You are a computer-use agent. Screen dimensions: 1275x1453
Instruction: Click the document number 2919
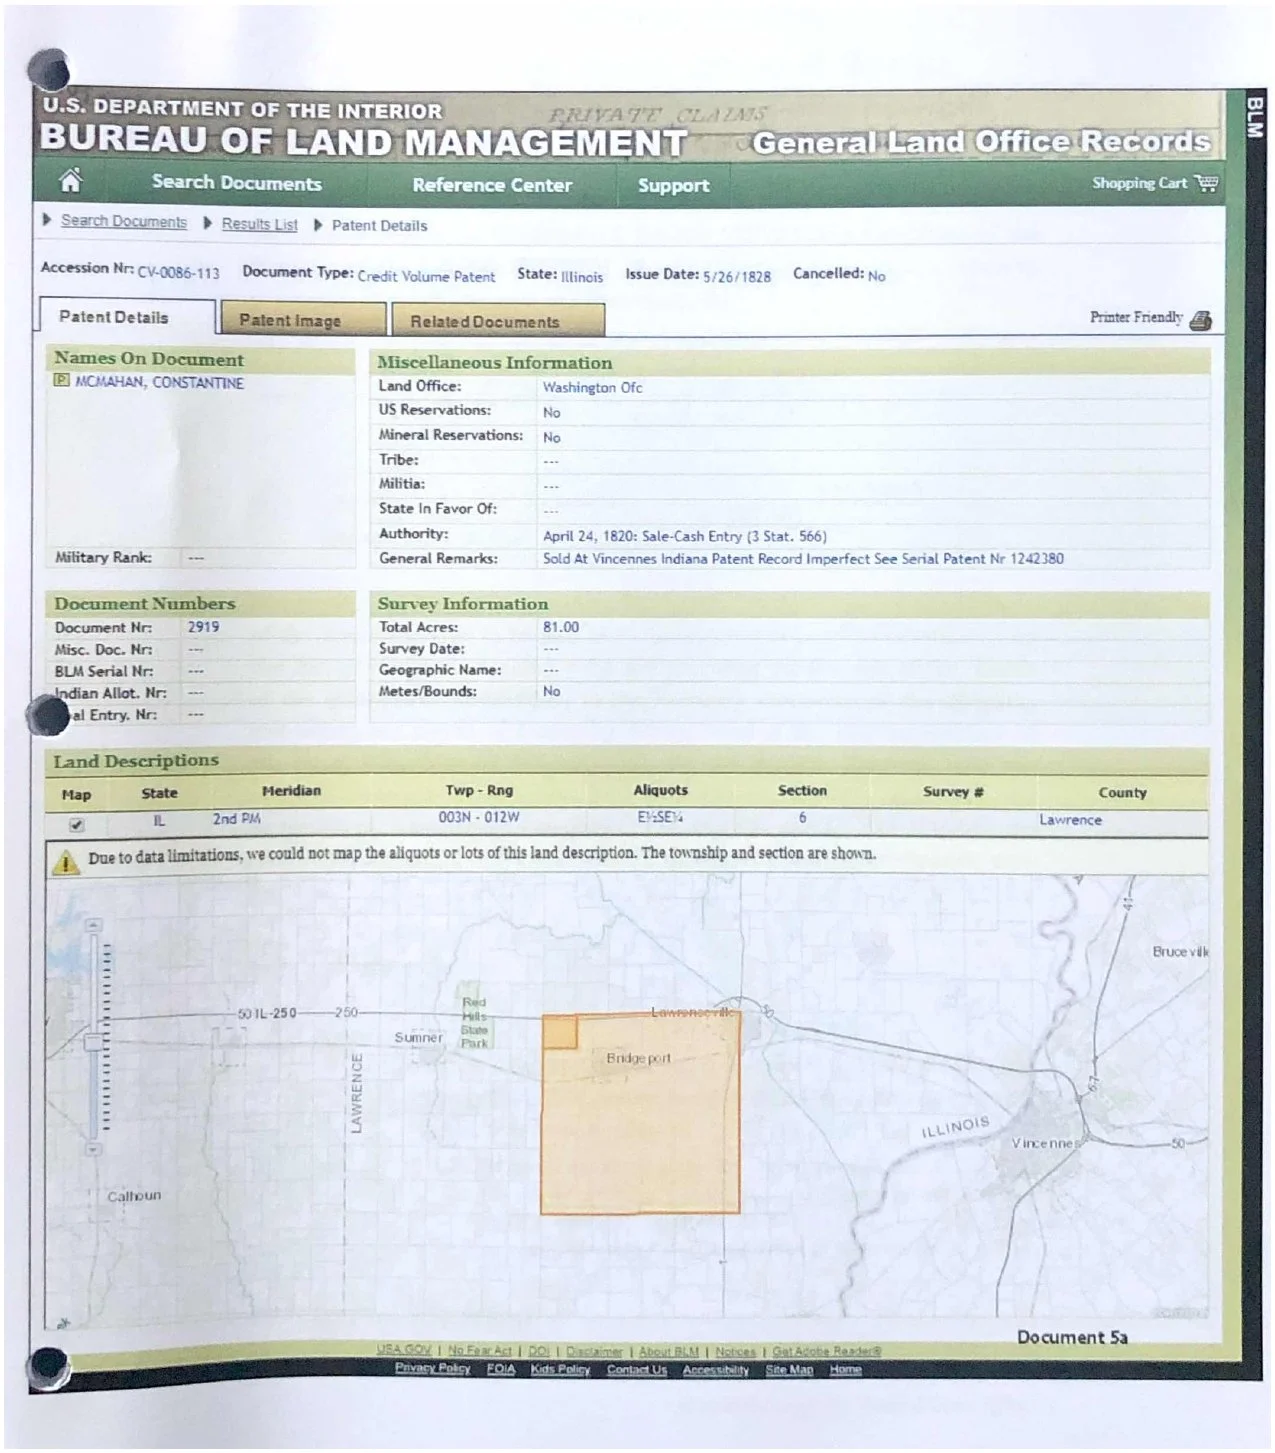(x=203, y=627)
